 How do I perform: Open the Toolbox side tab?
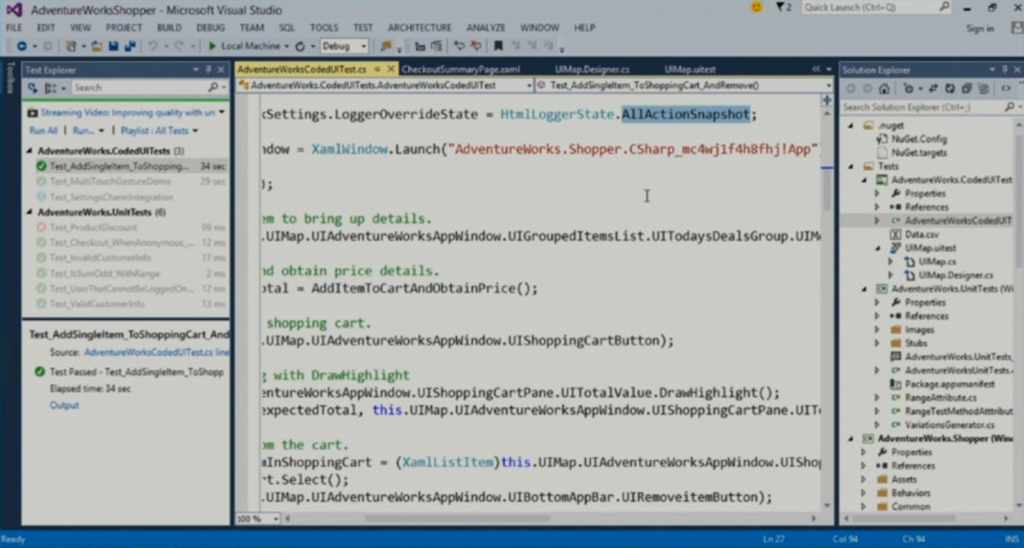coord(10,78)
